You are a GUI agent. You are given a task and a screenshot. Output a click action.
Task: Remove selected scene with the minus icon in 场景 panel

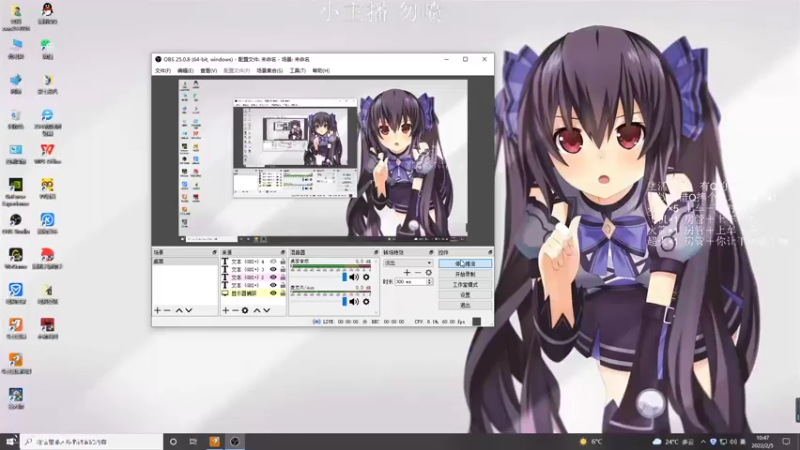pyautogui.click(x=167, y=310)
